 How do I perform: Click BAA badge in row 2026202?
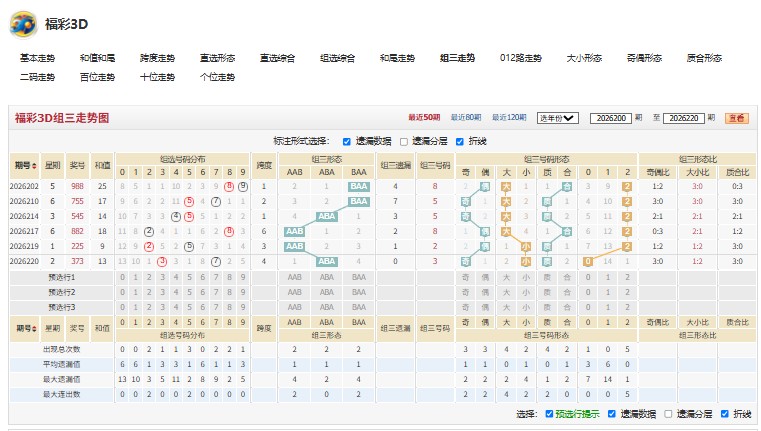point(359,186)
